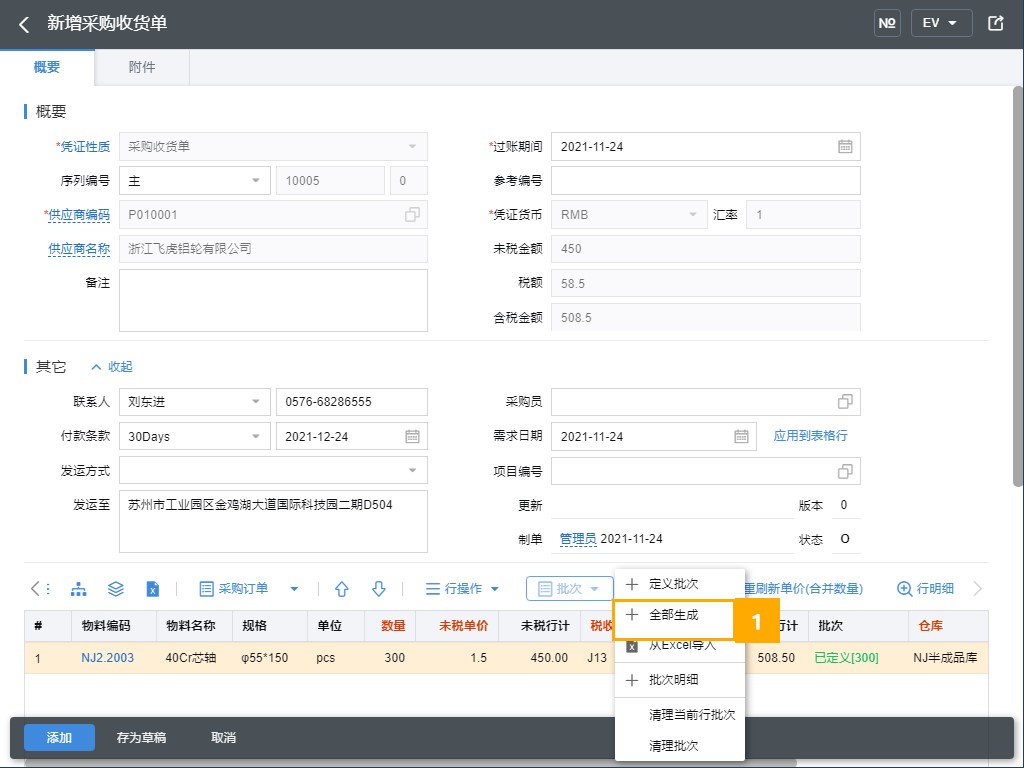Click the No. numbering icon in header
Viewport: 1024px width, 768px height.
click(887, 24)
